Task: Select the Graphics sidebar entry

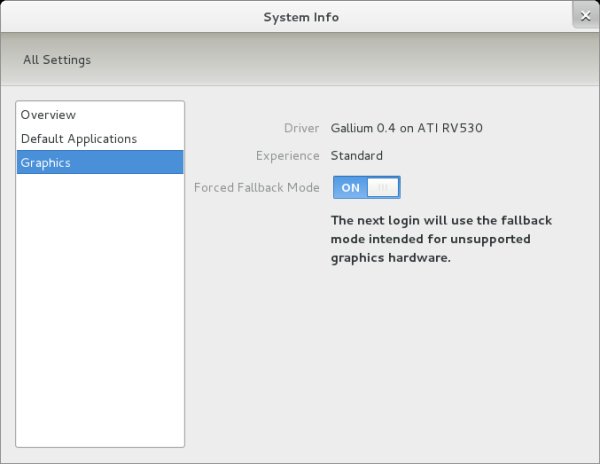Action: tap(46, 163)
